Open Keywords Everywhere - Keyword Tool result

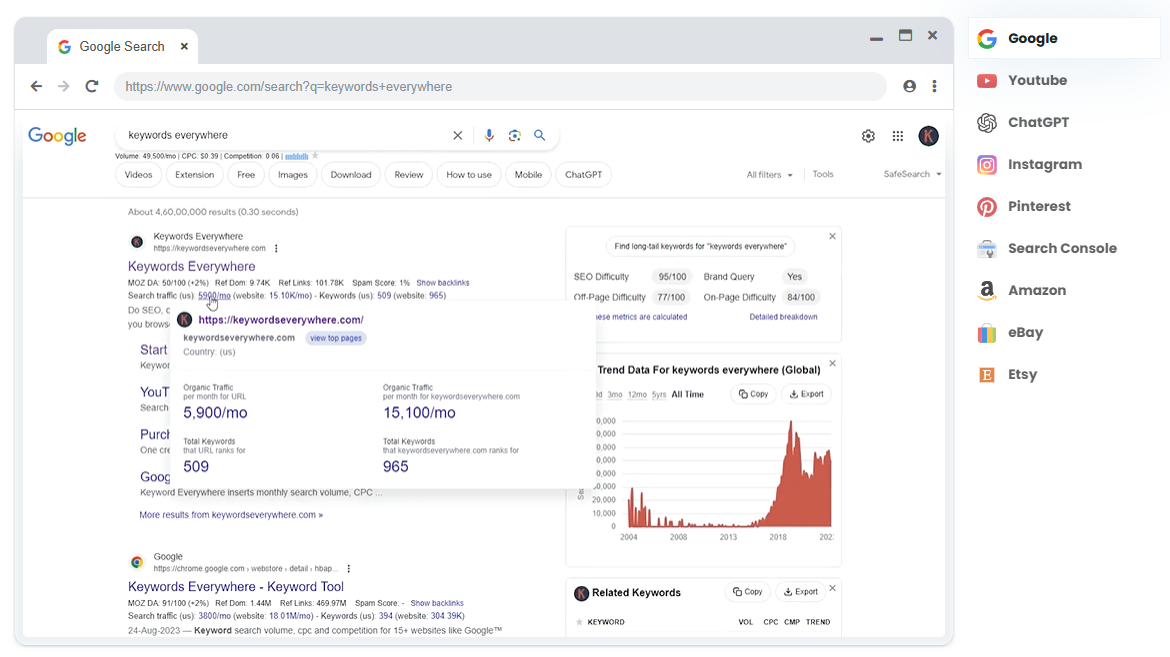tap(236, 587)
